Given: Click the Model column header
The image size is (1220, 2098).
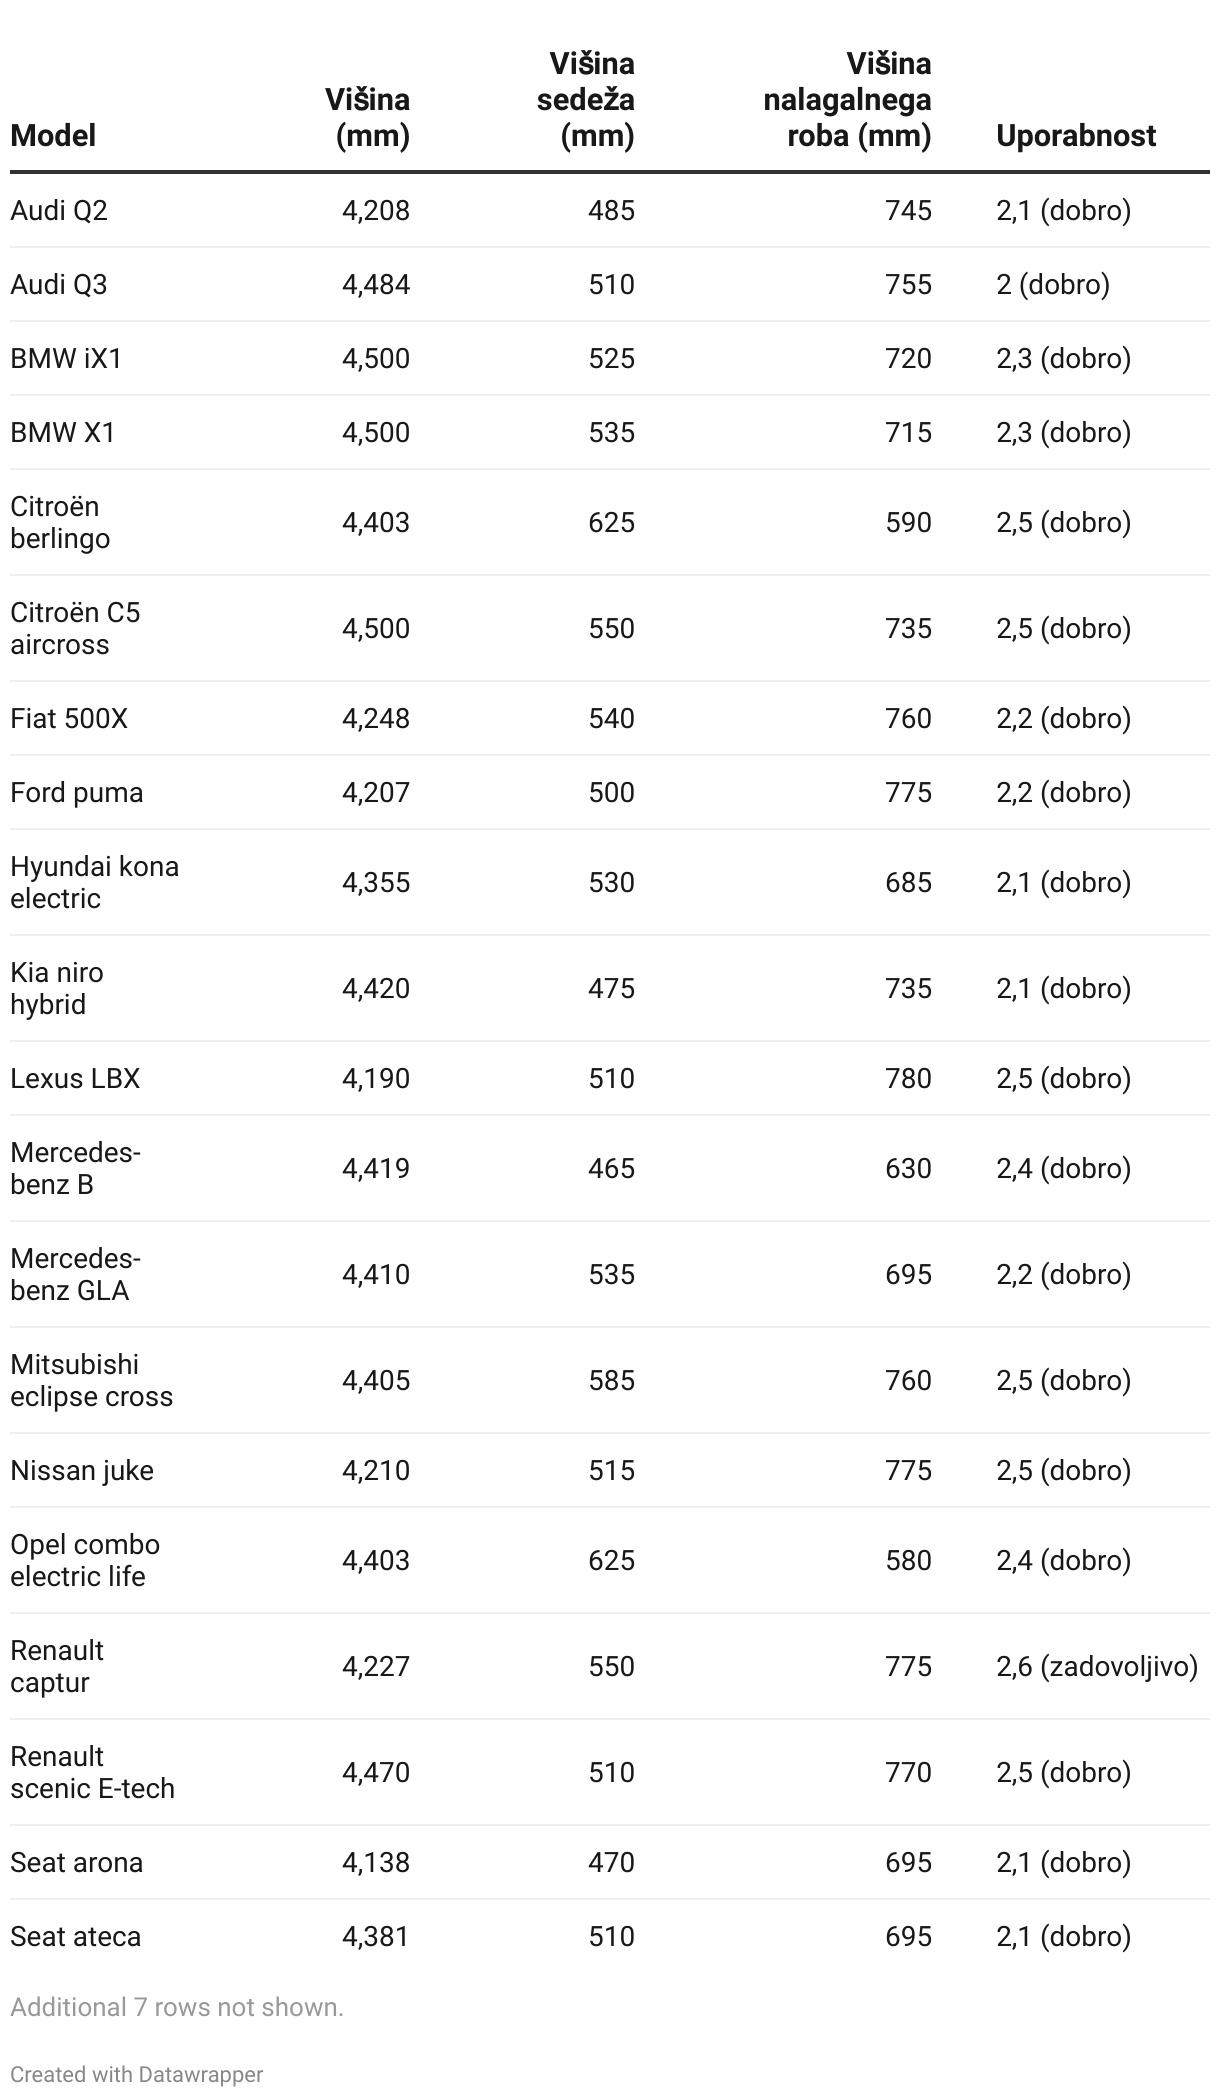Looking at the screenshot, I should tap(53, 135).
